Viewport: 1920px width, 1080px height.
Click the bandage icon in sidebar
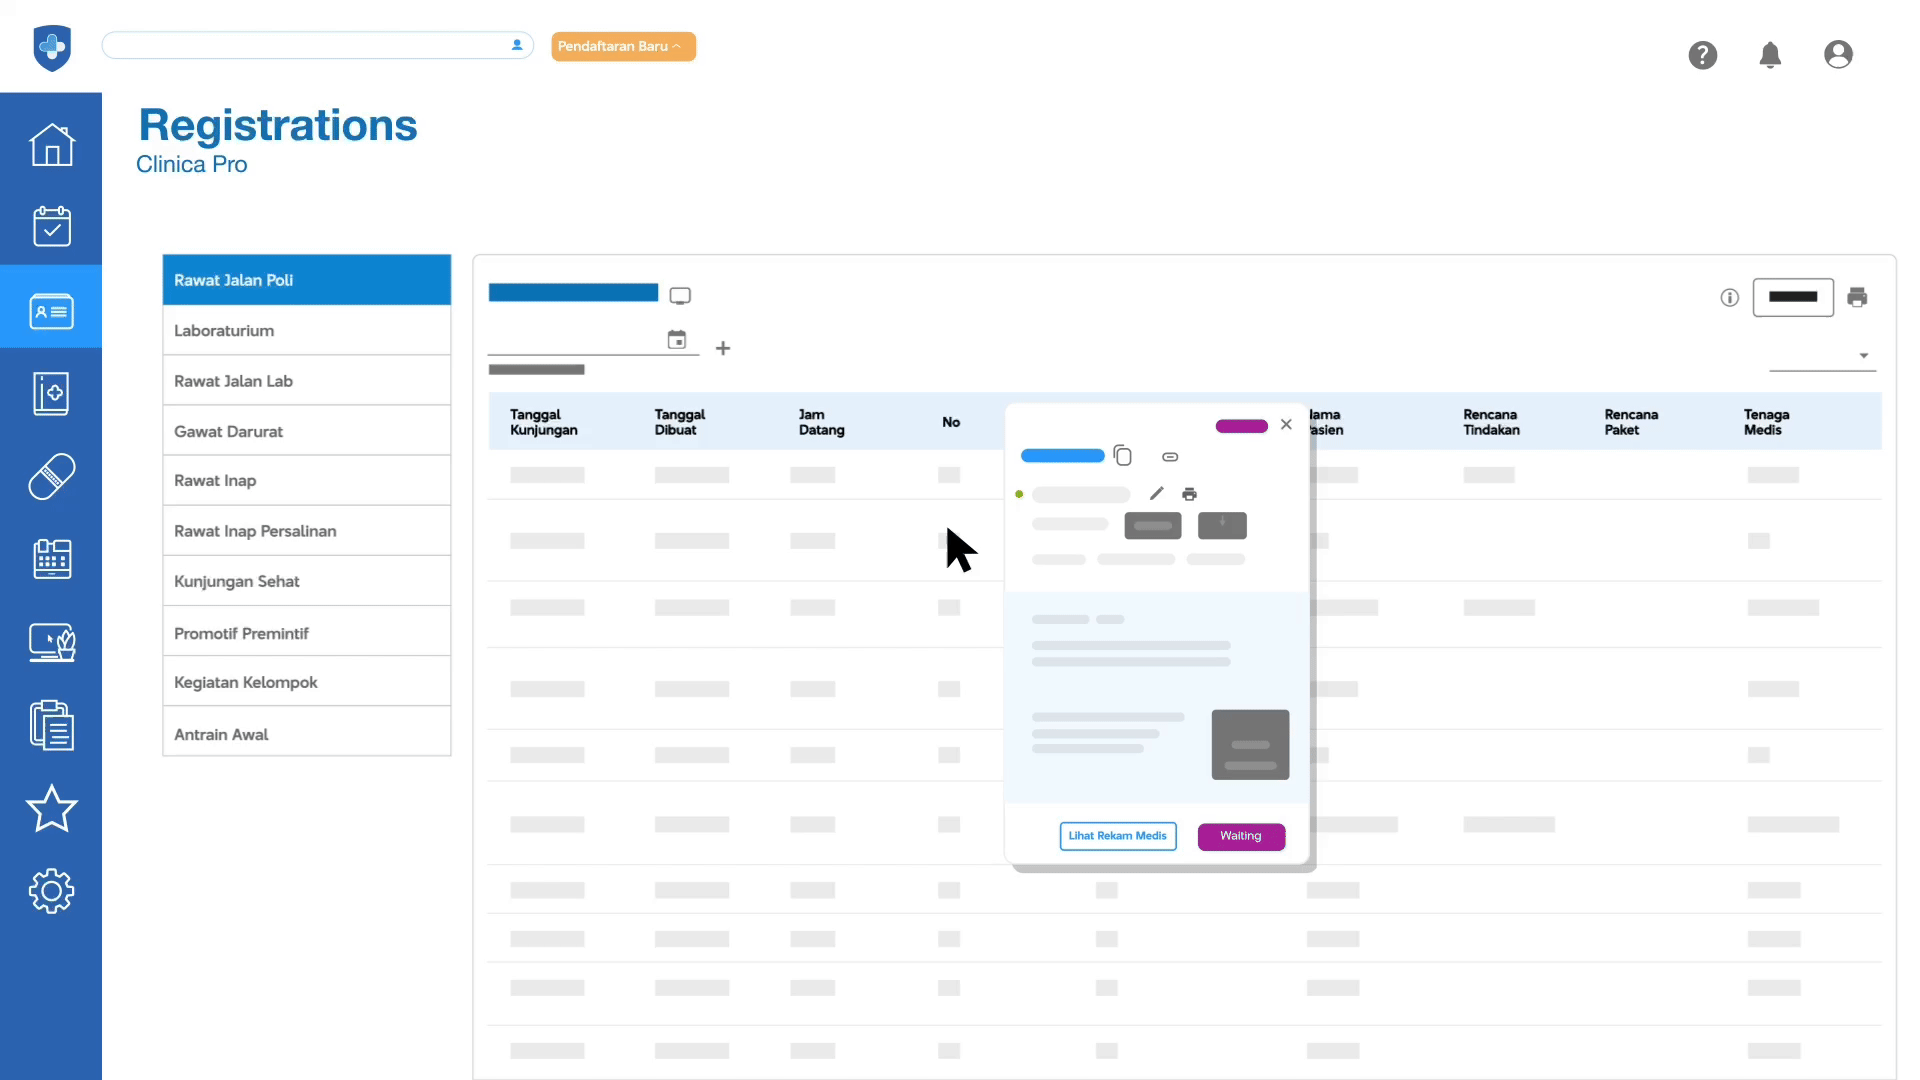click(x=52, y=477)
